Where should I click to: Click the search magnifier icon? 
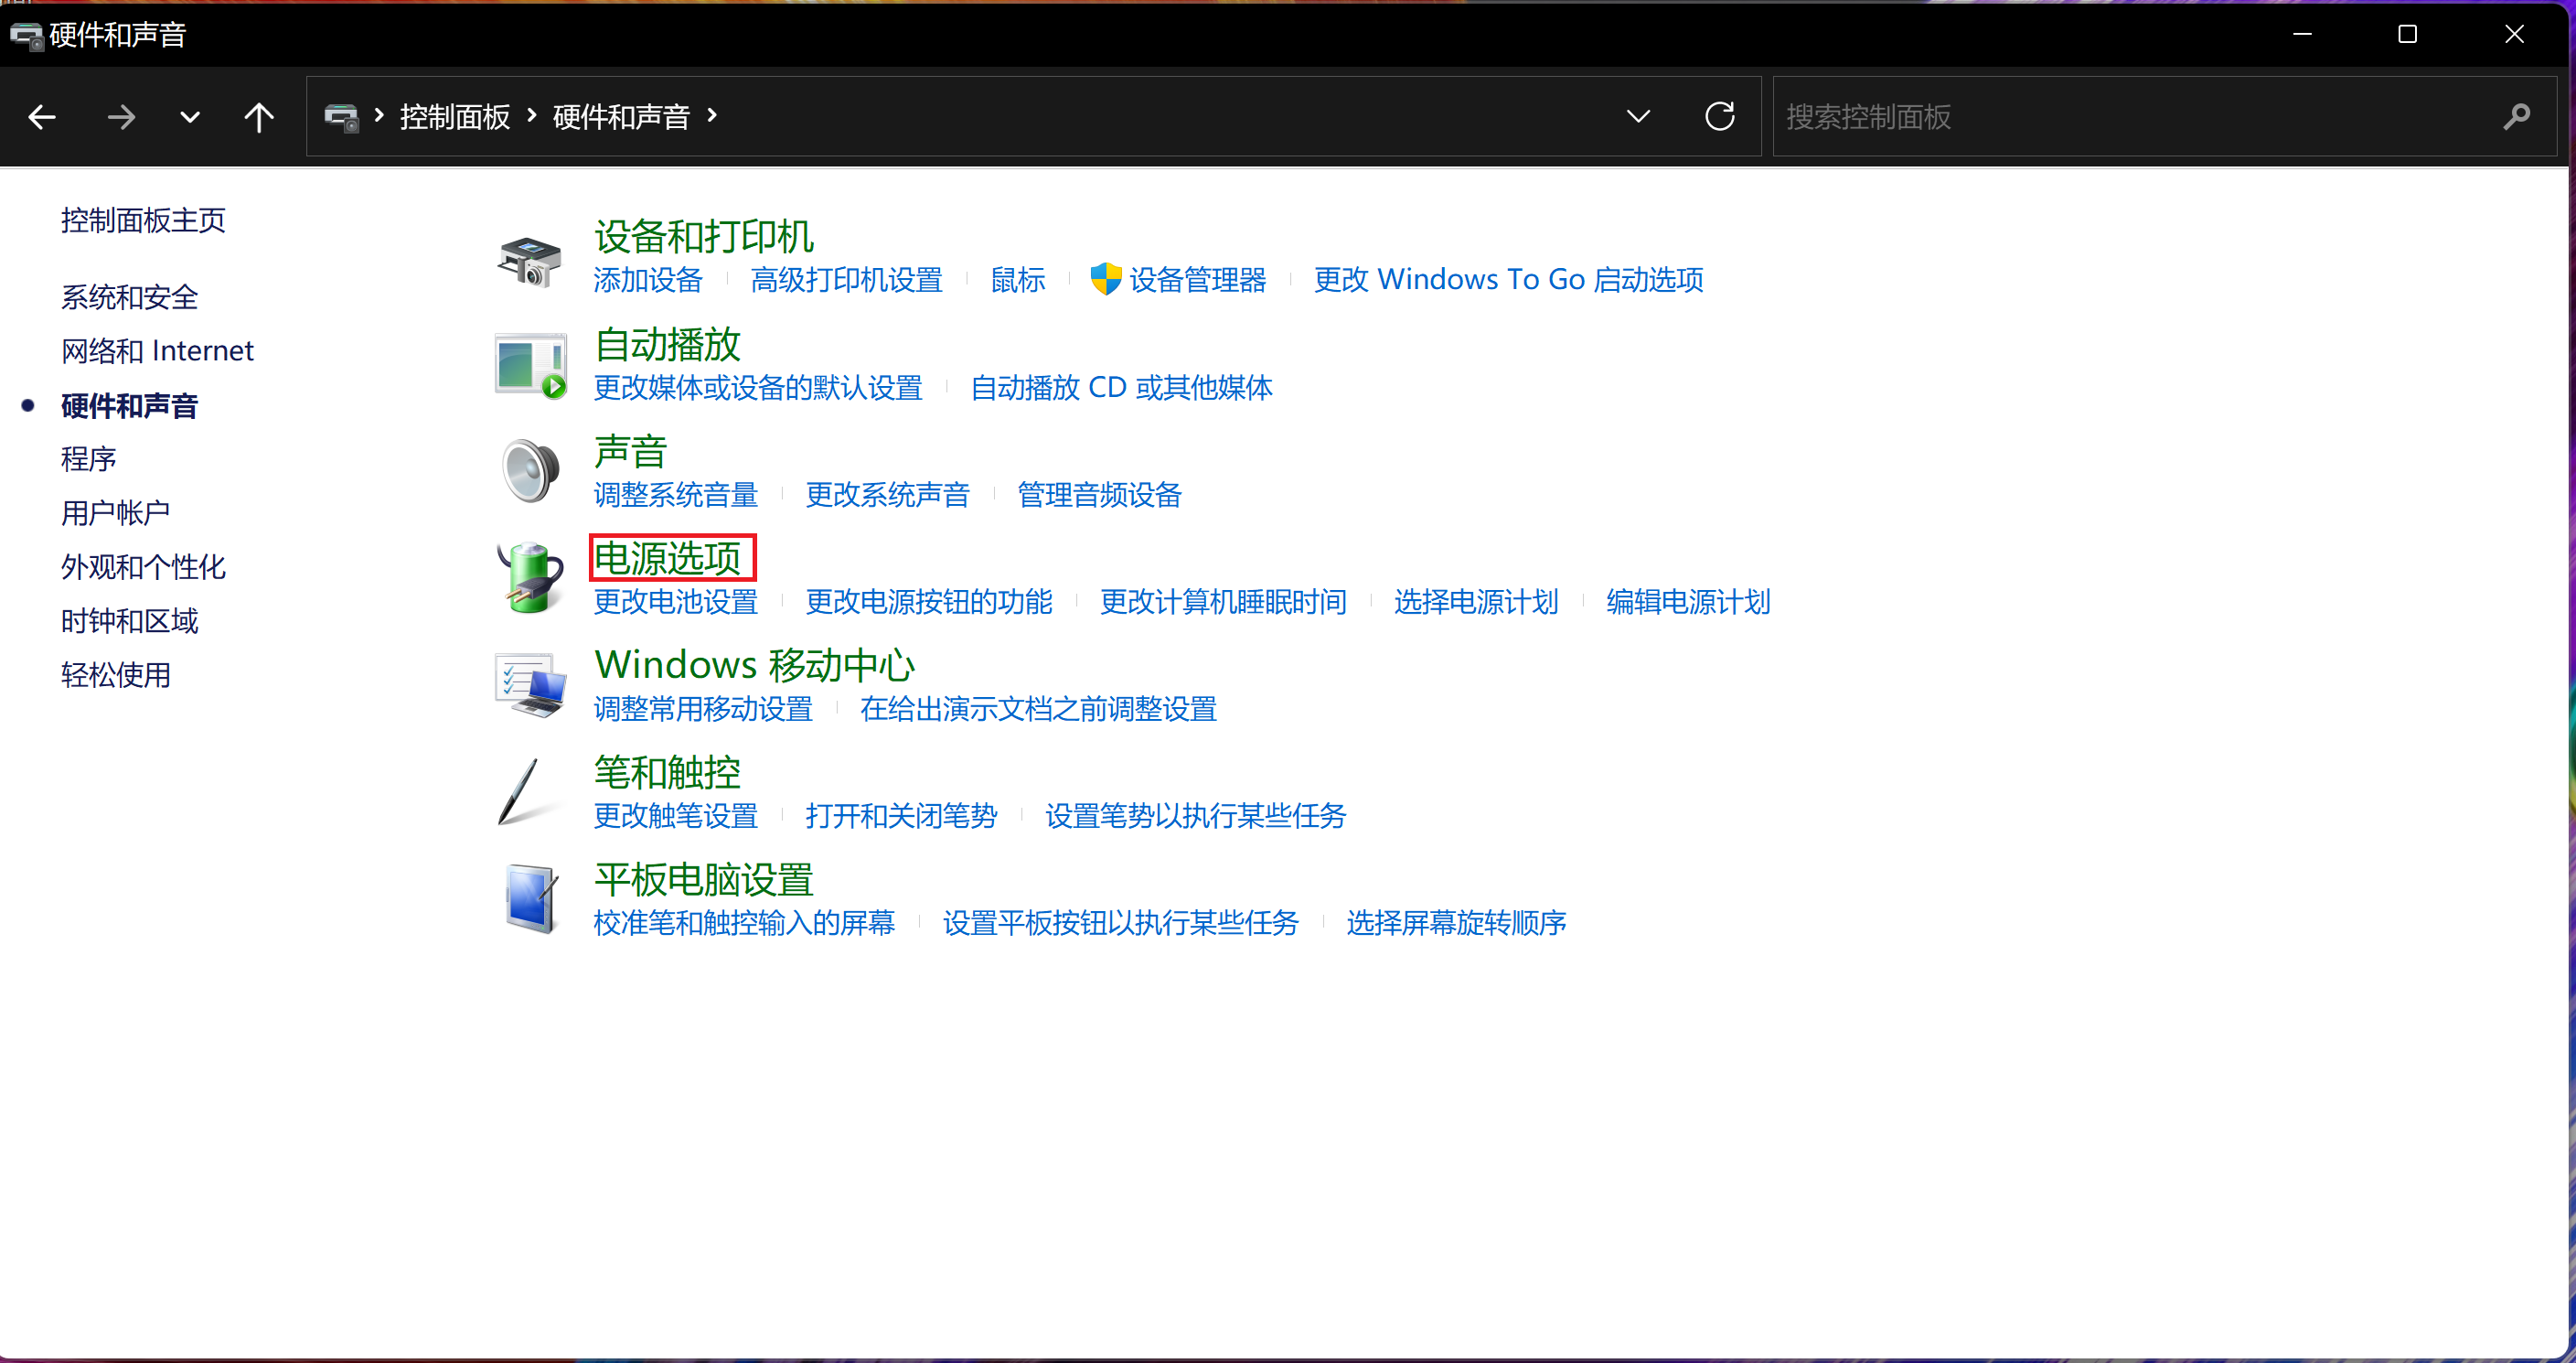click(2517, 117)
